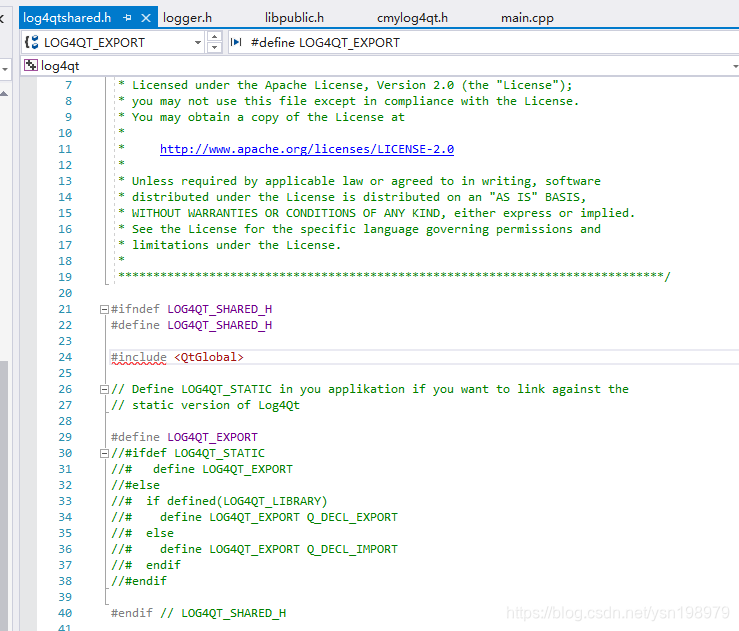
Task: Open the log4qt project dropdown
Action: (735, 66)
